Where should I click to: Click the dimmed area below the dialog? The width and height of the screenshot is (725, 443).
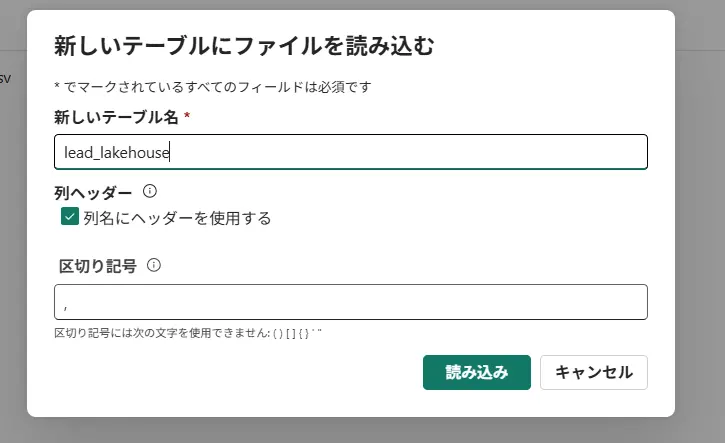pyautogui.click(x=350, y=431)
